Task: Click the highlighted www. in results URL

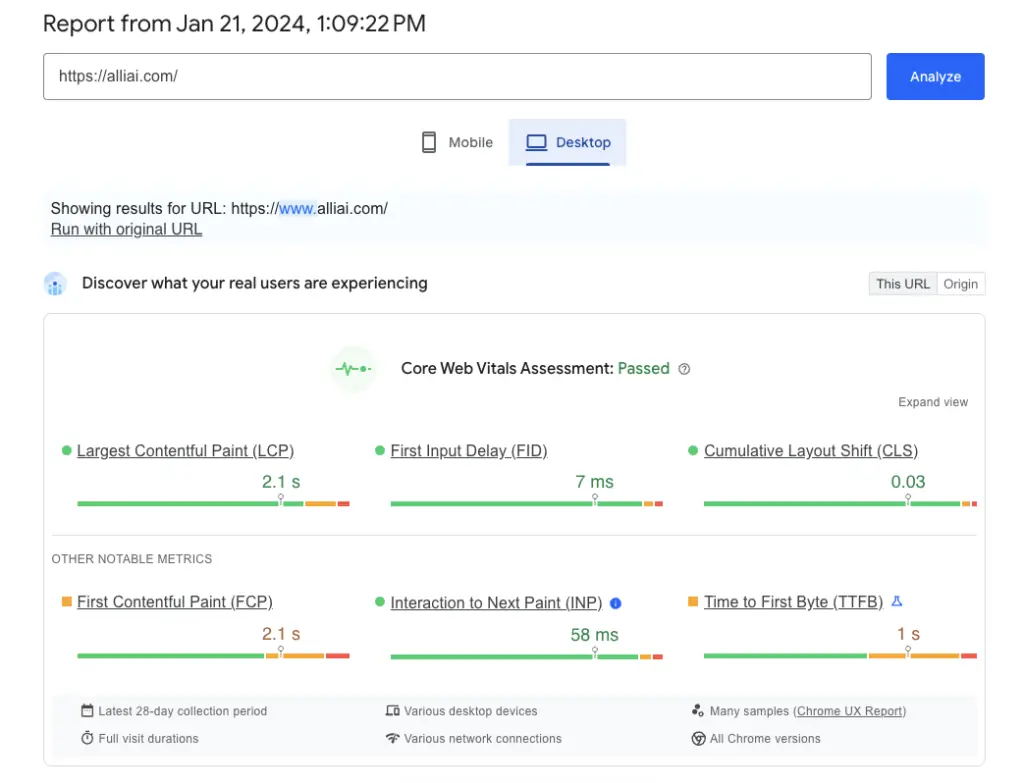Action: click(x=298, y=208)
